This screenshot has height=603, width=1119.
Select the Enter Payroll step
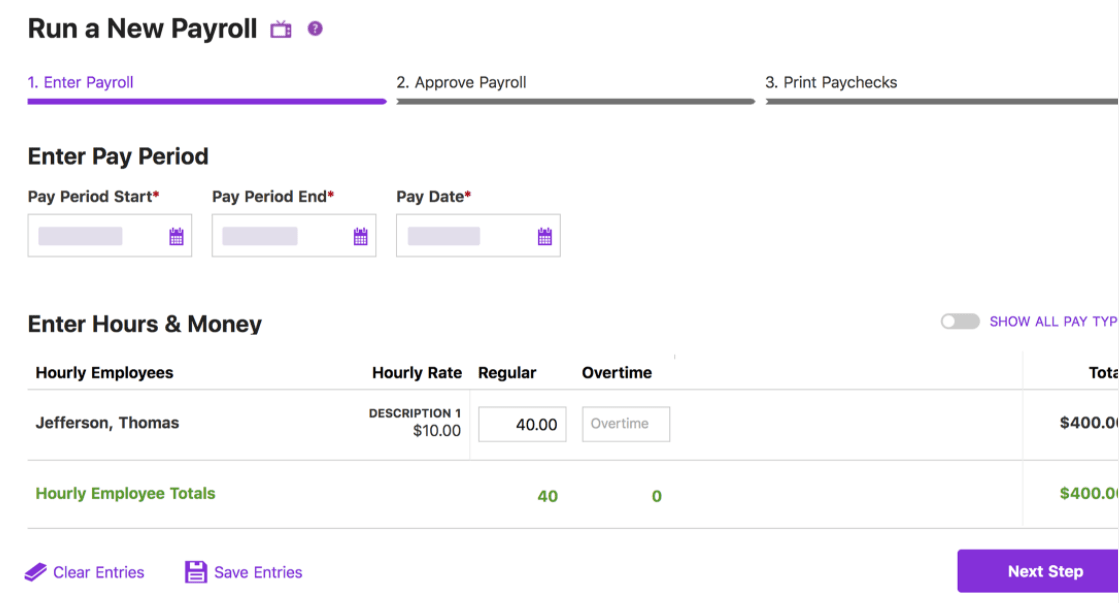80,82
